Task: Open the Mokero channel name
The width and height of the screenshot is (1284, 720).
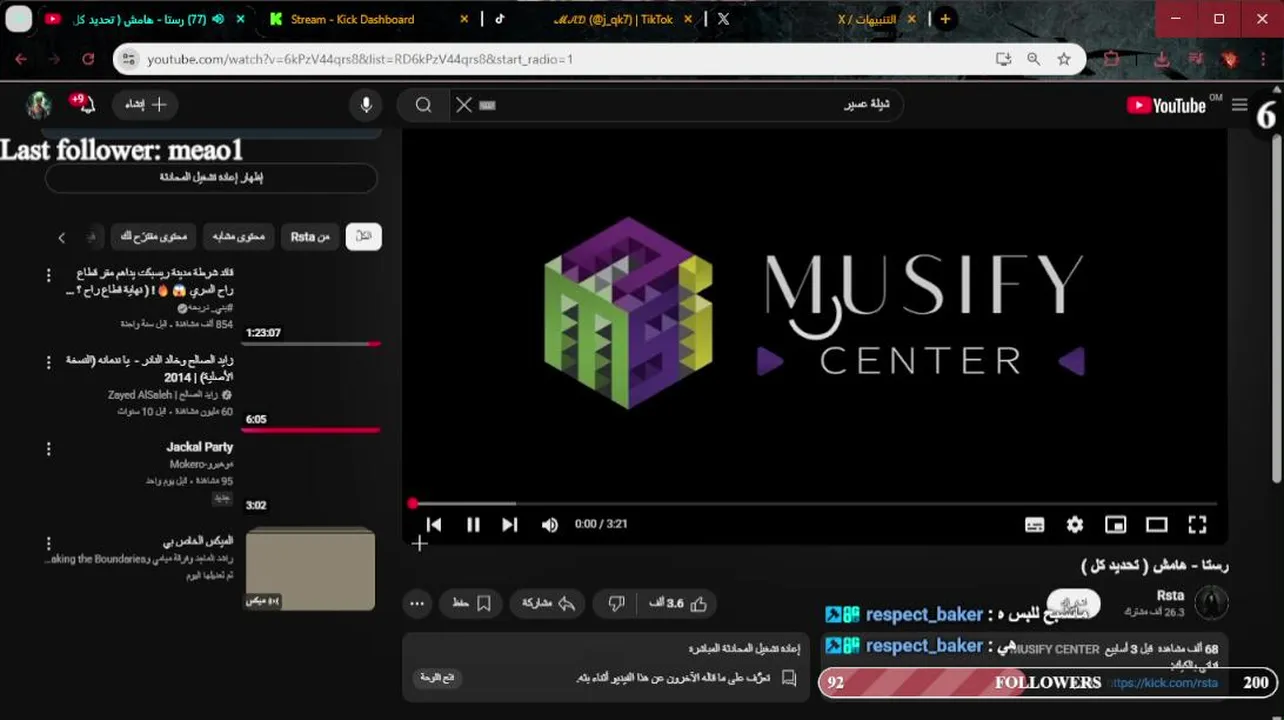Action: (201, 465)
